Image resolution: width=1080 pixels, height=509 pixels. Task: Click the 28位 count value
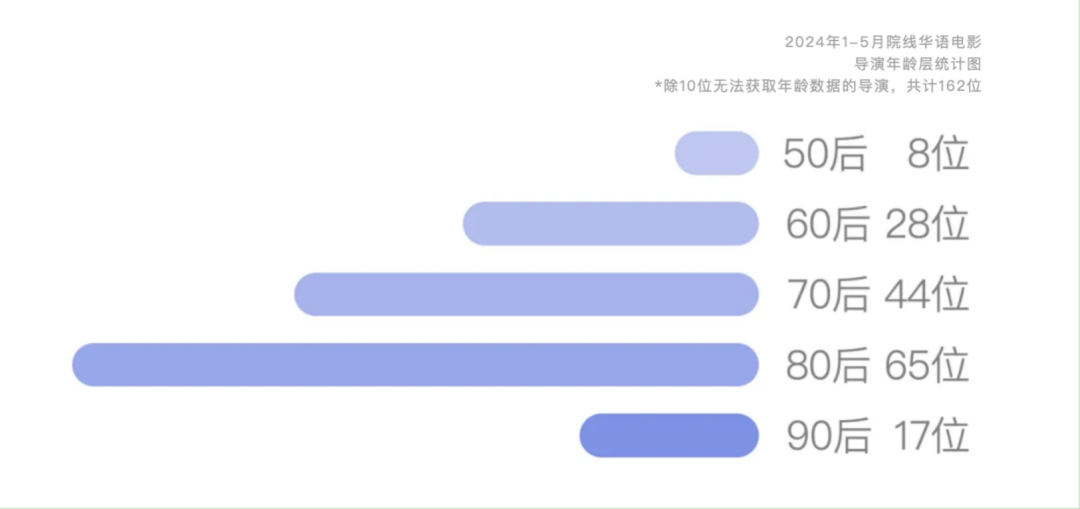927,225
